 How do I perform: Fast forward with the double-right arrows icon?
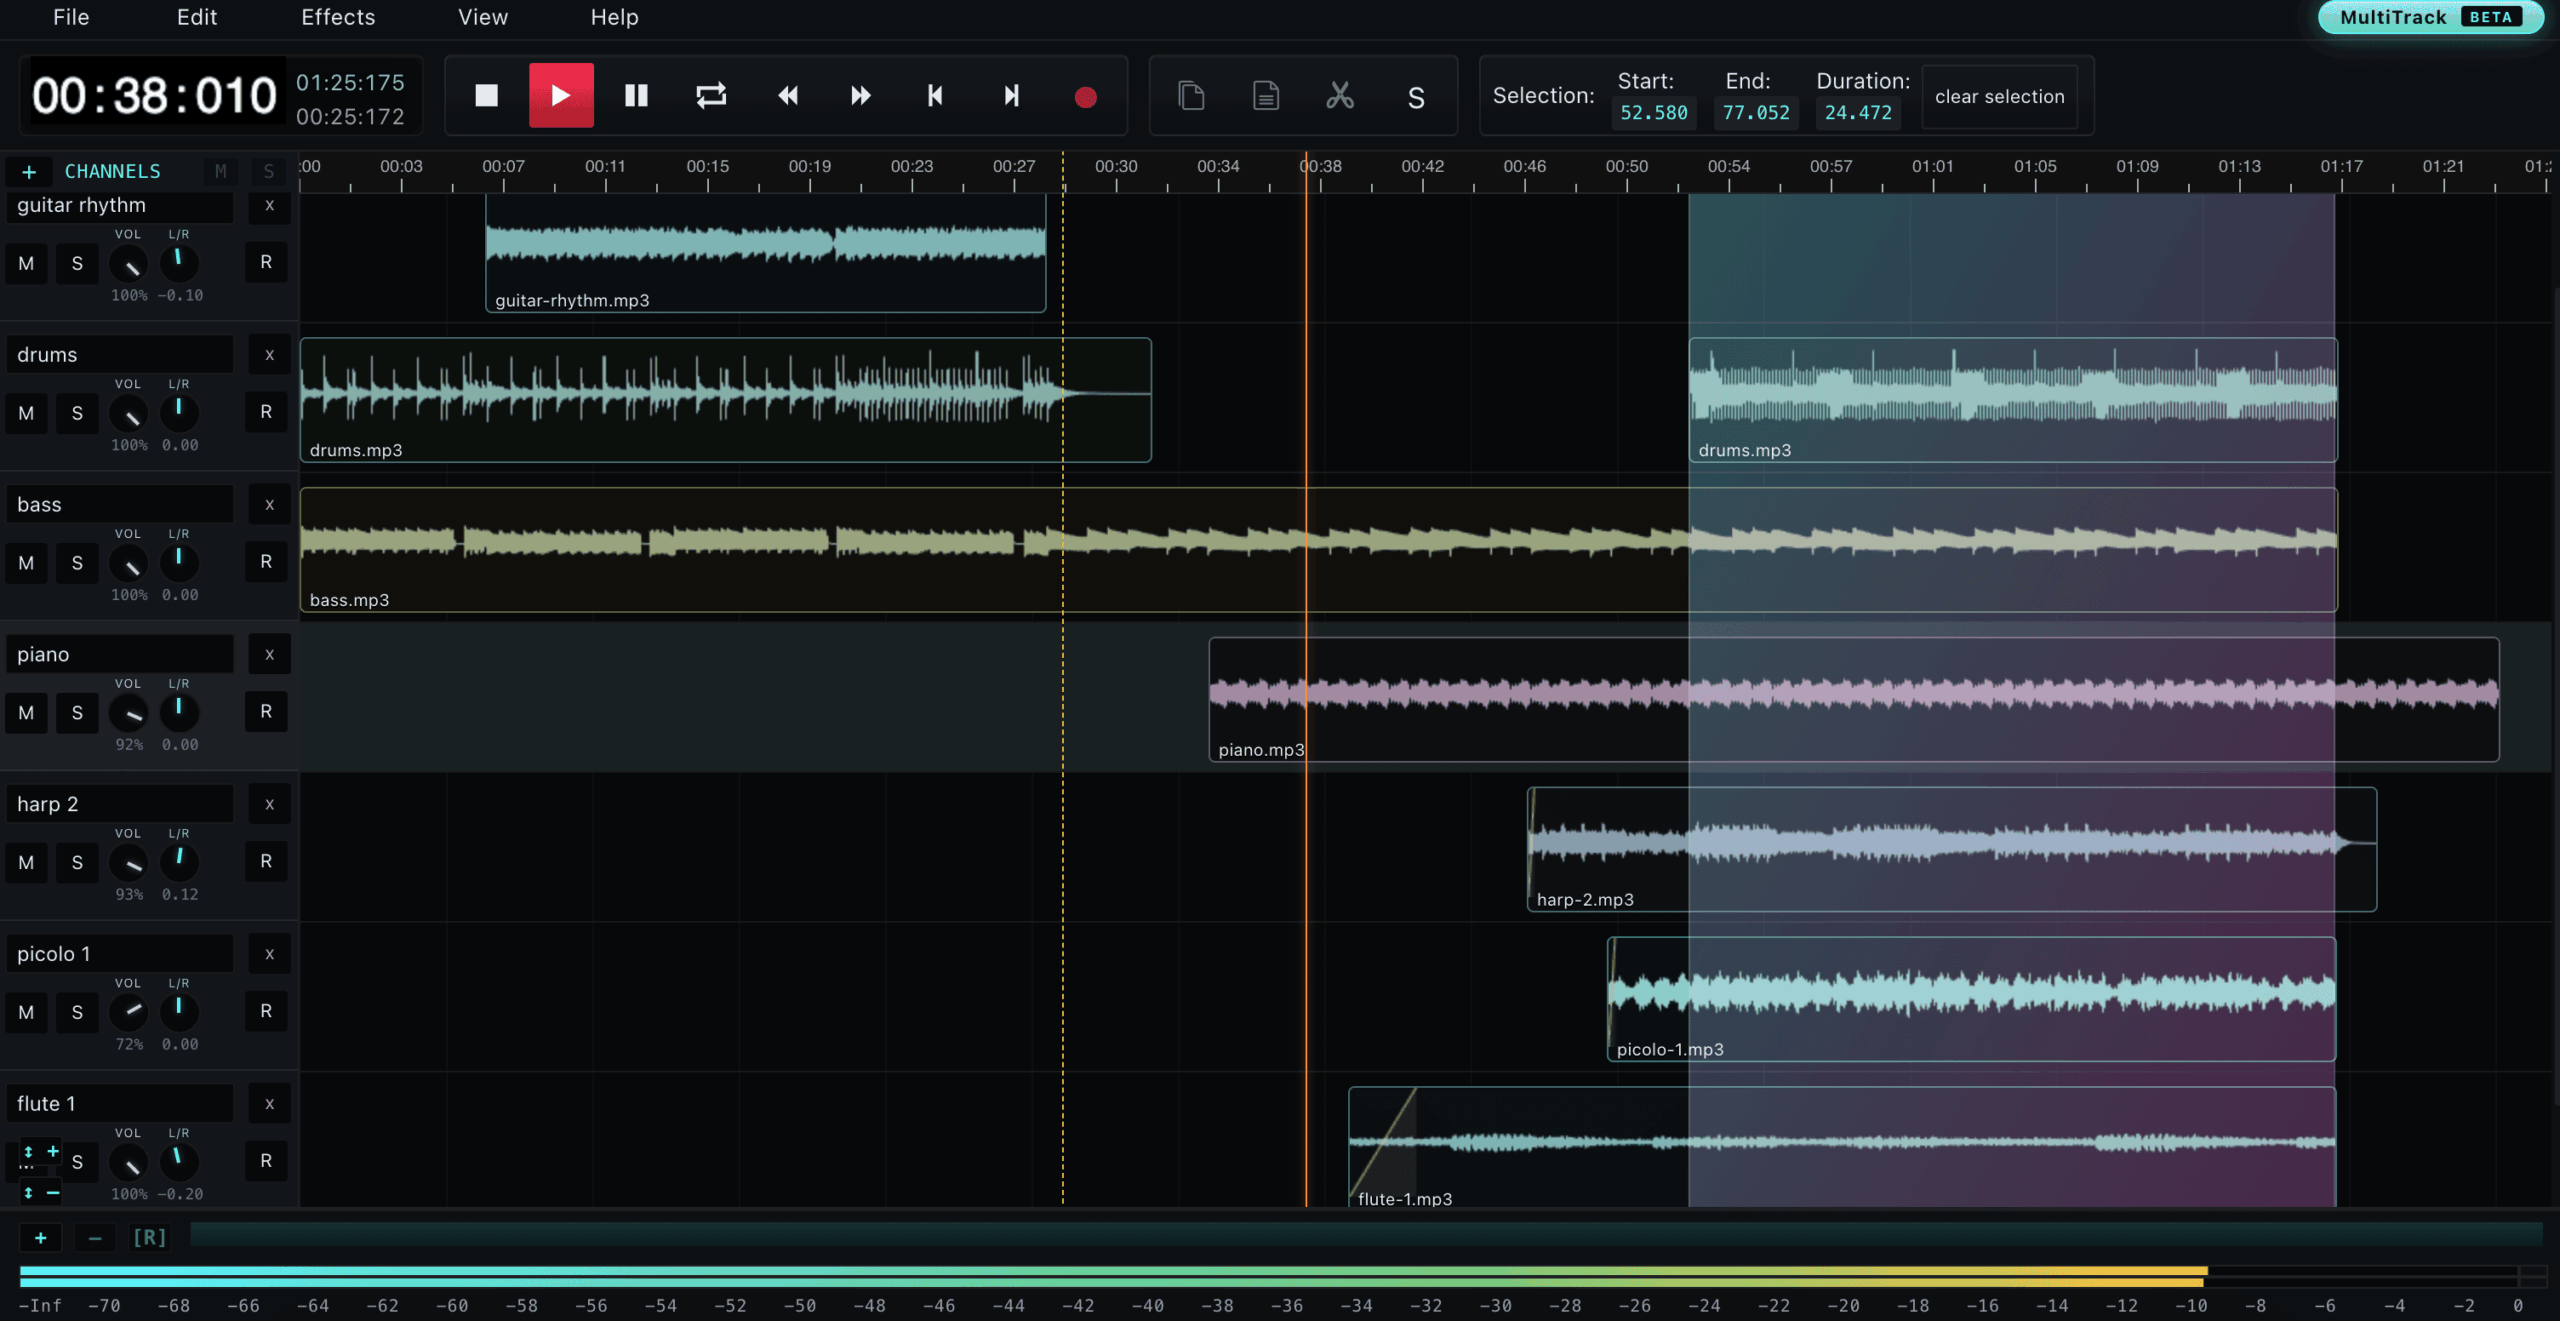click(x=861, y=96)
